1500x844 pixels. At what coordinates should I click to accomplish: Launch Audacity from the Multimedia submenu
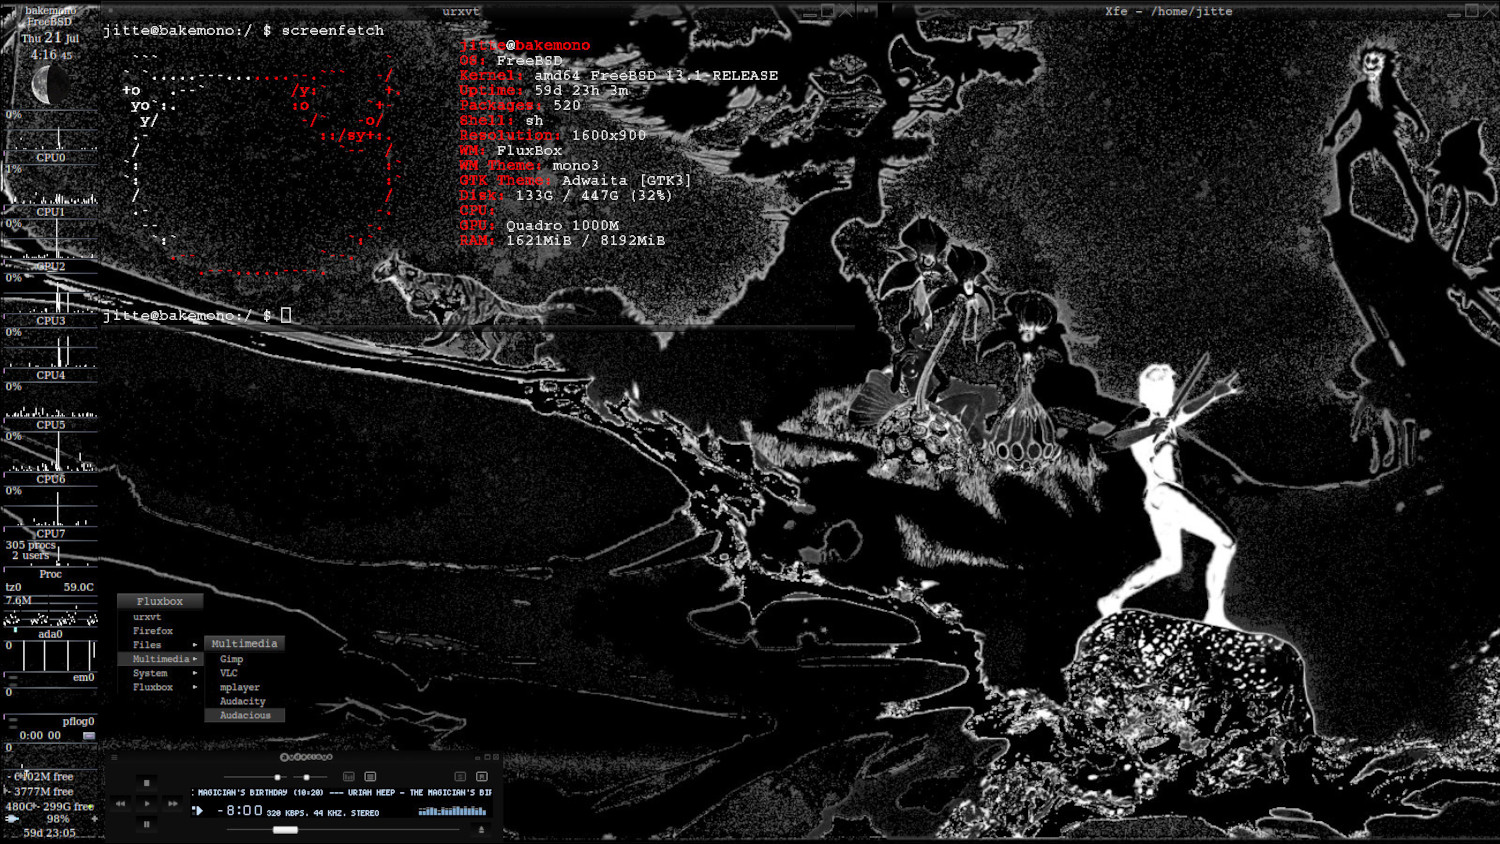click(242, 701)
